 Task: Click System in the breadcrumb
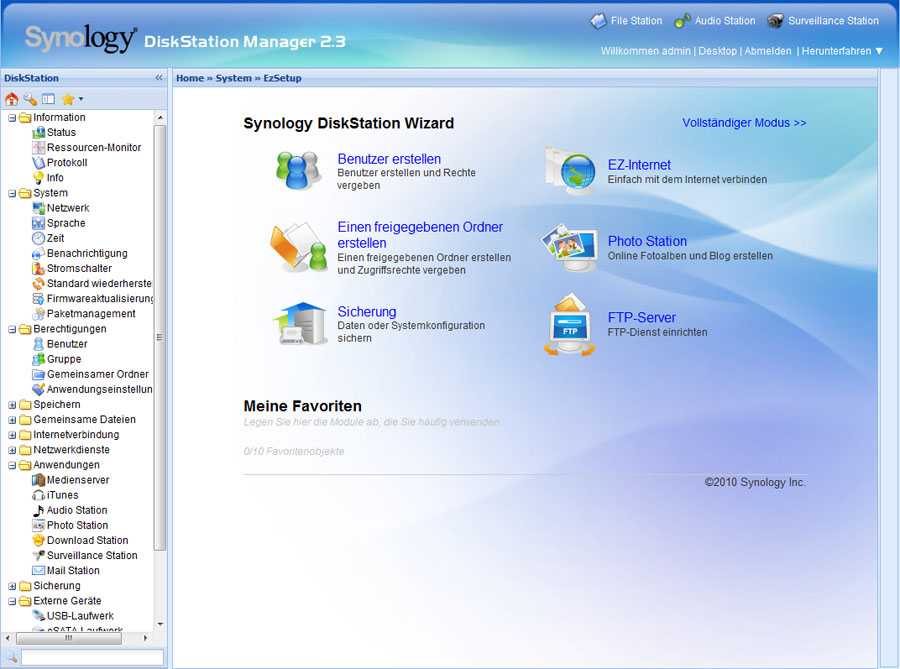234,78
